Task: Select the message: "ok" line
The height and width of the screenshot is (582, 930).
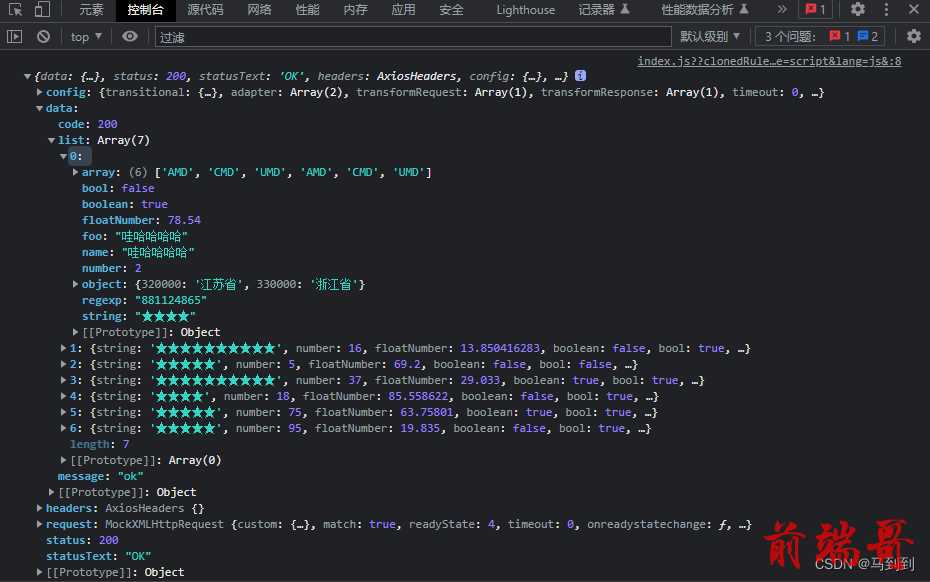Action: click(x=101, y=476)
